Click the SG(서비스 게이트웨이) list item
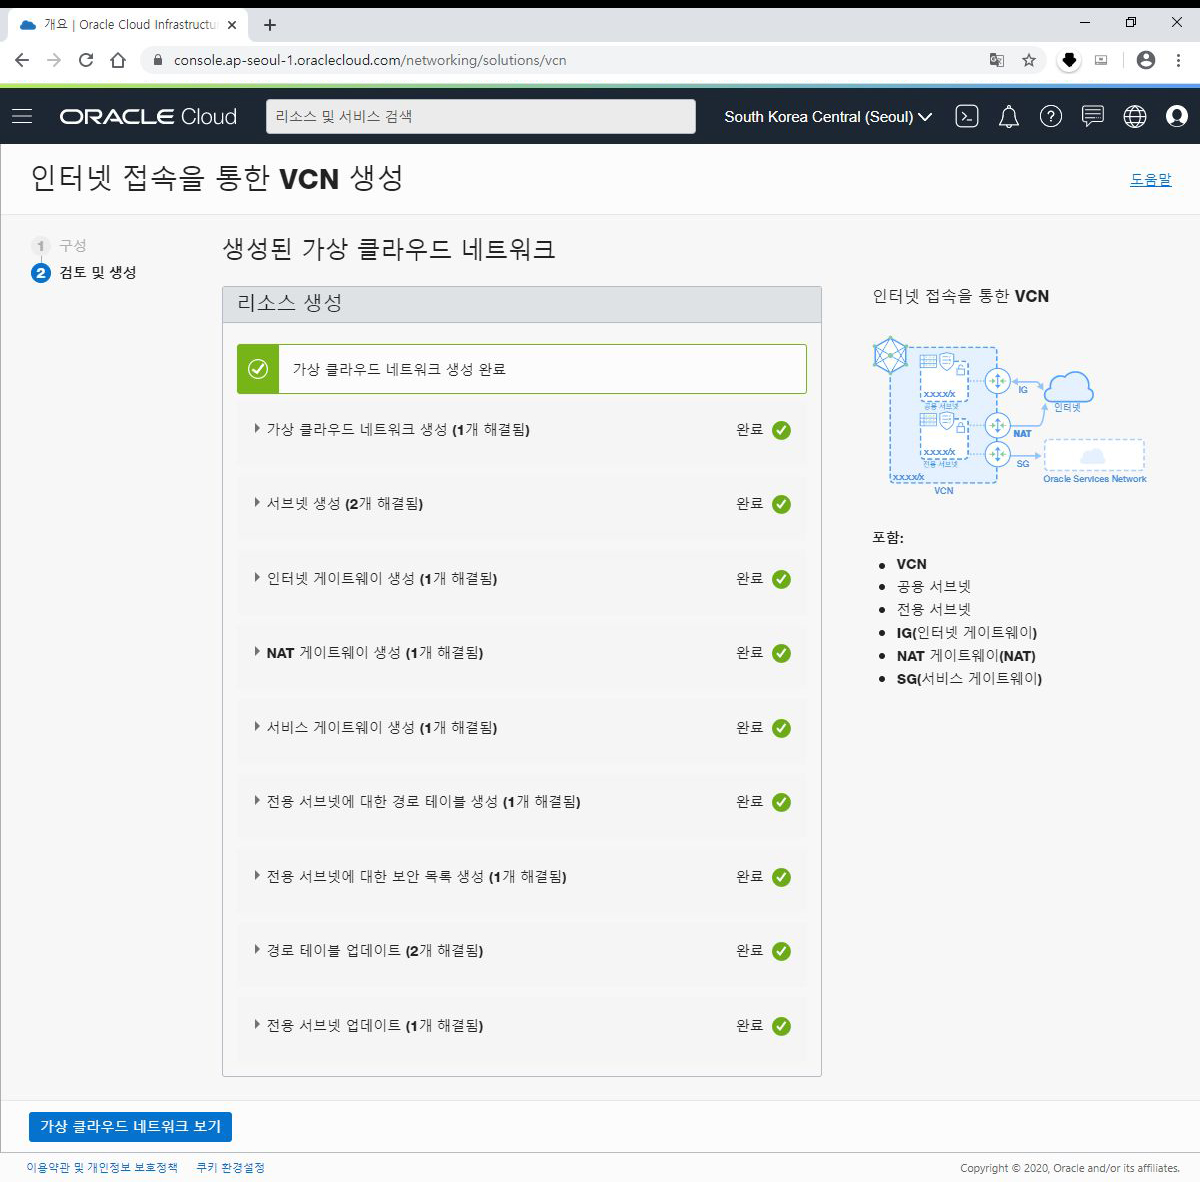 (x=969, y=678)
